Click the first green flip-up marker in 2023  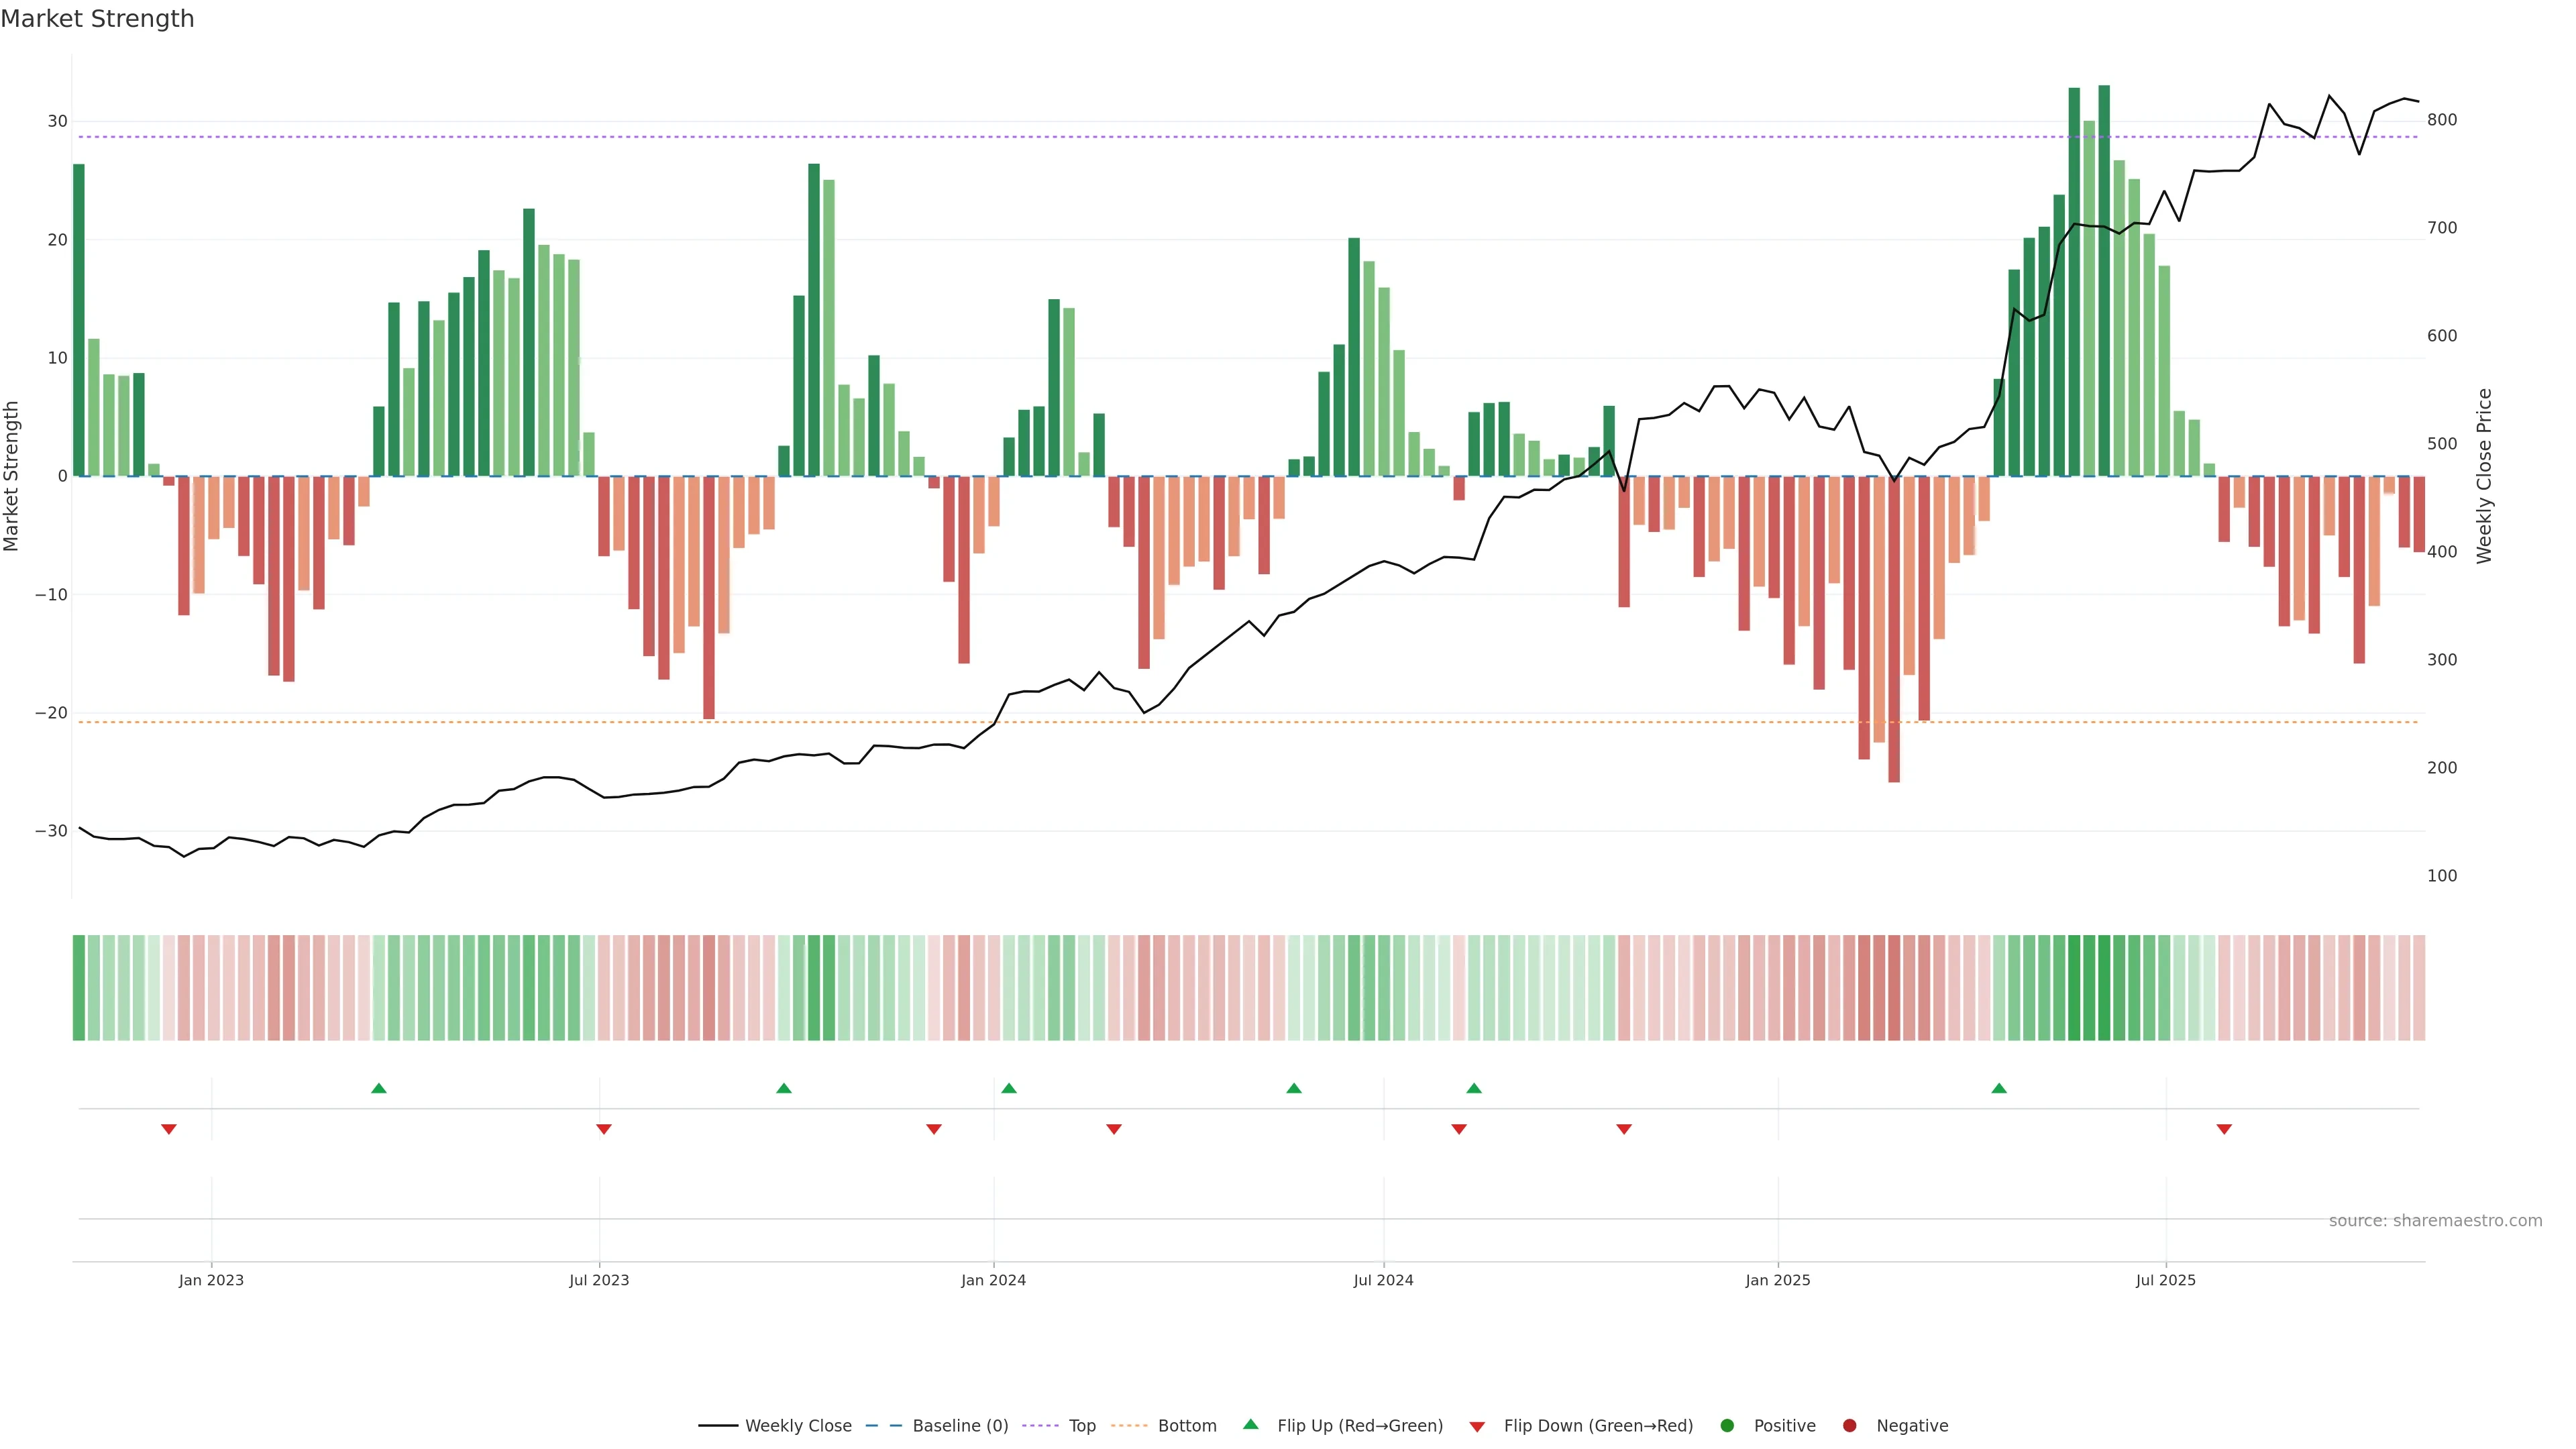pos(379,1088)
